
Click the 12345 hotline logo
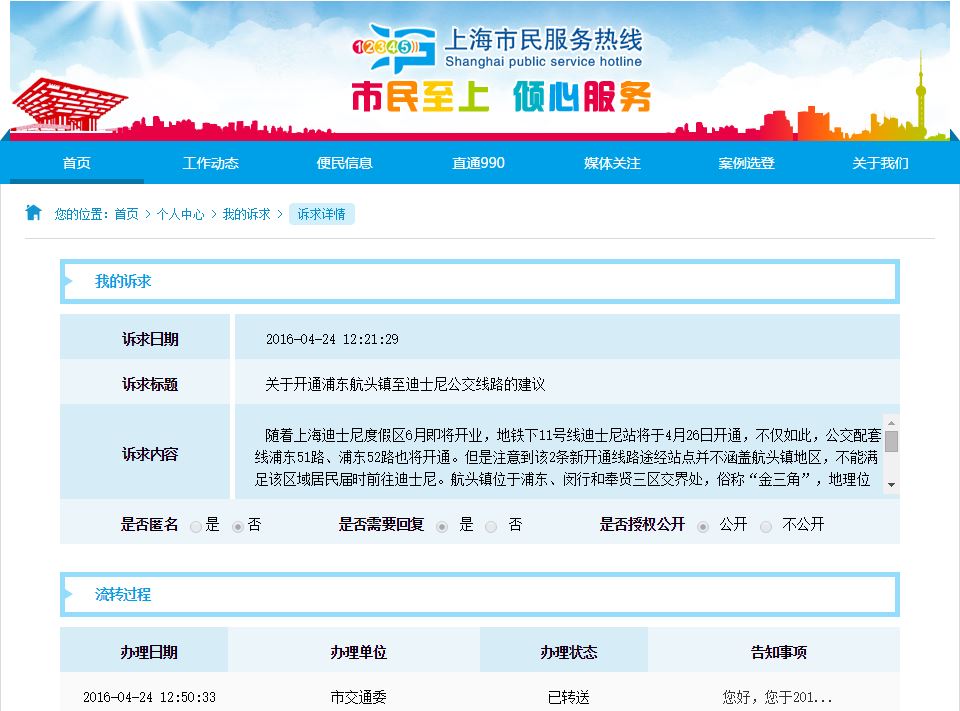pyautogui.click(x=394, y=48)
